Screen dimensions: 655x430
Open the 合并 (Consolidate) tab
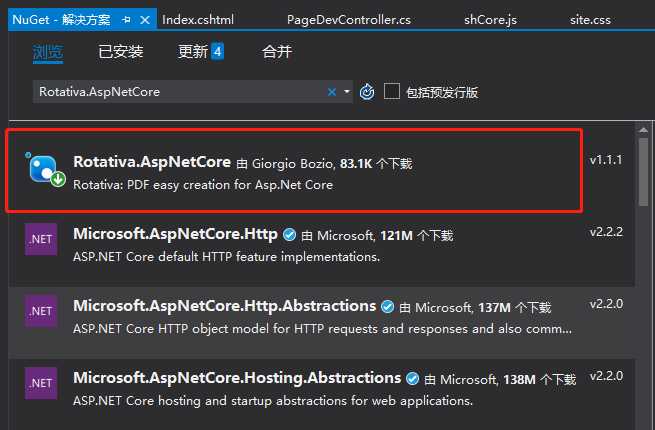click(277, 52)
